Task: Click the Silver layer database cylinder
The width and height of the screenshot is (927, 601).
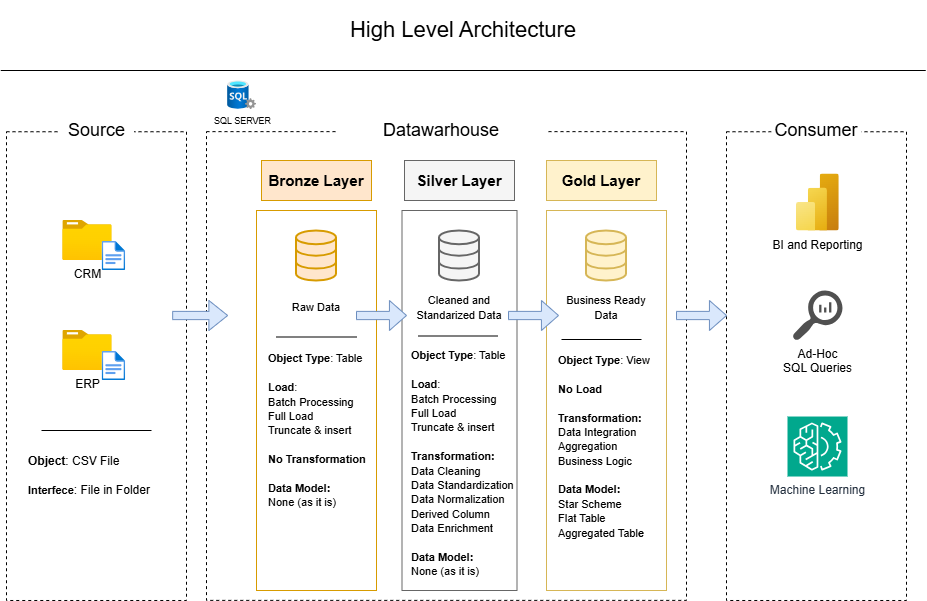Action: coord(459,255)
